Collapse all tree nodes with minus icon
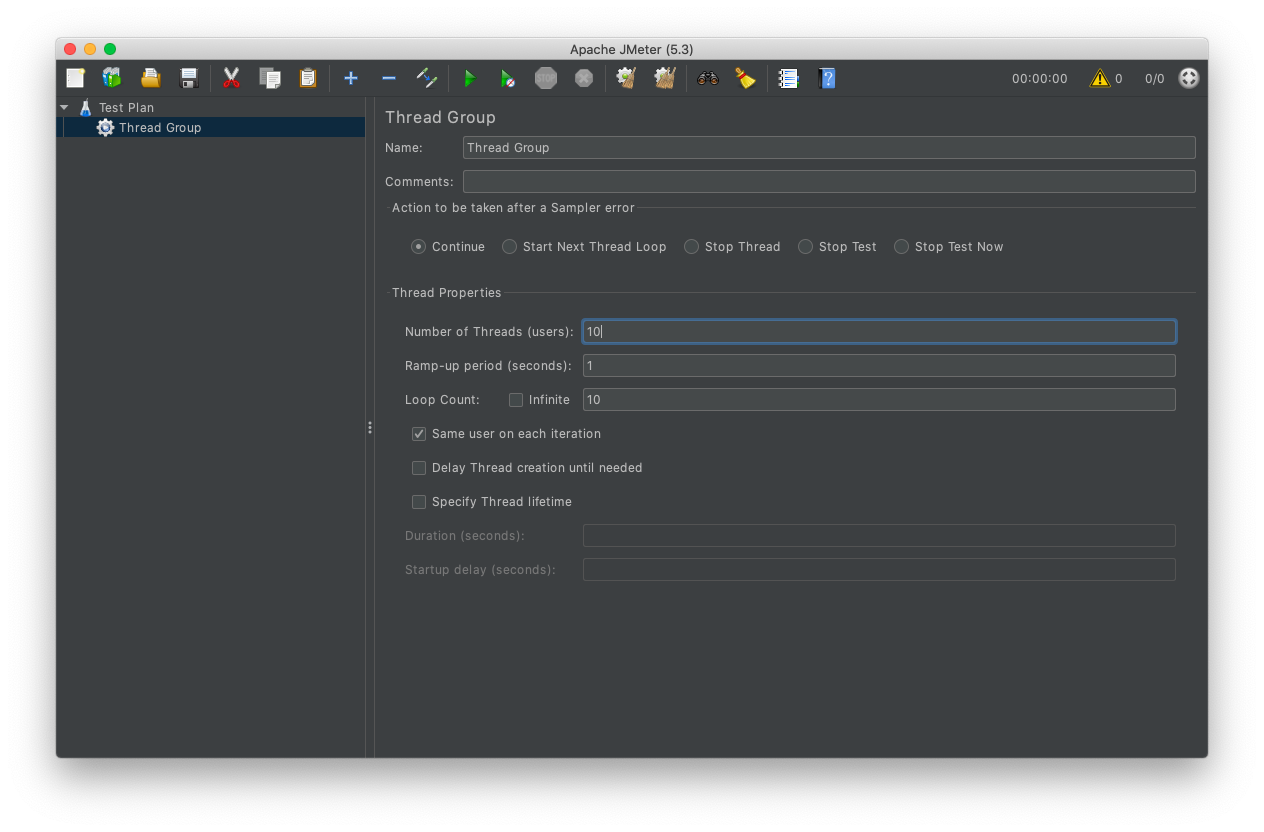 389,78
